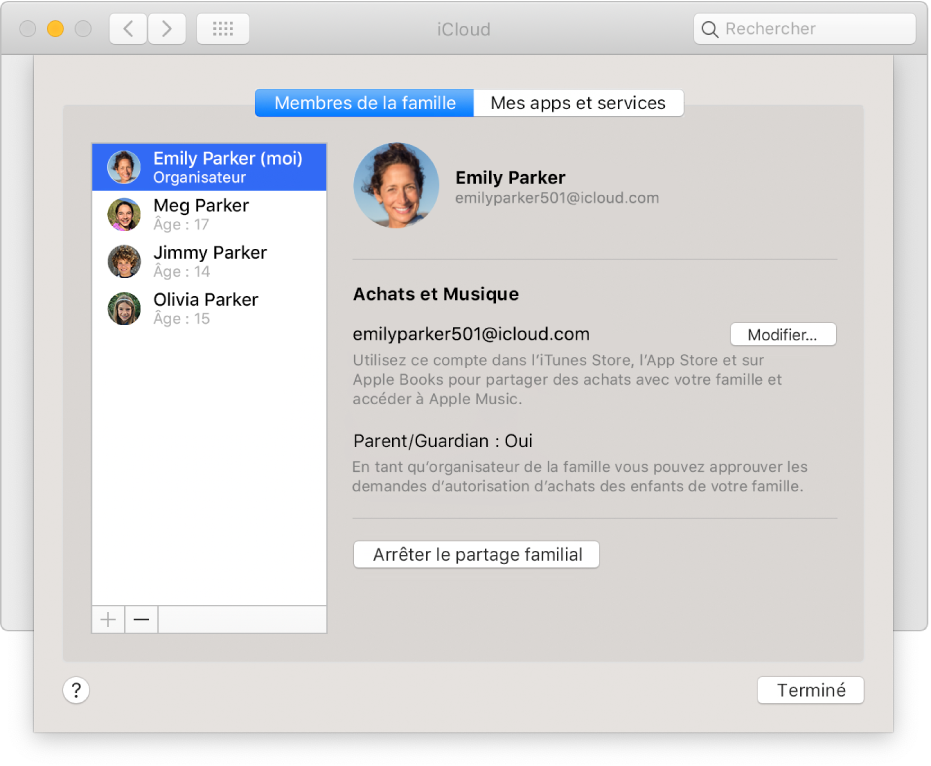This screenshot has width=931, height=766.
Task: Click the magnifying glass in the search field
Action: [710, 29]
